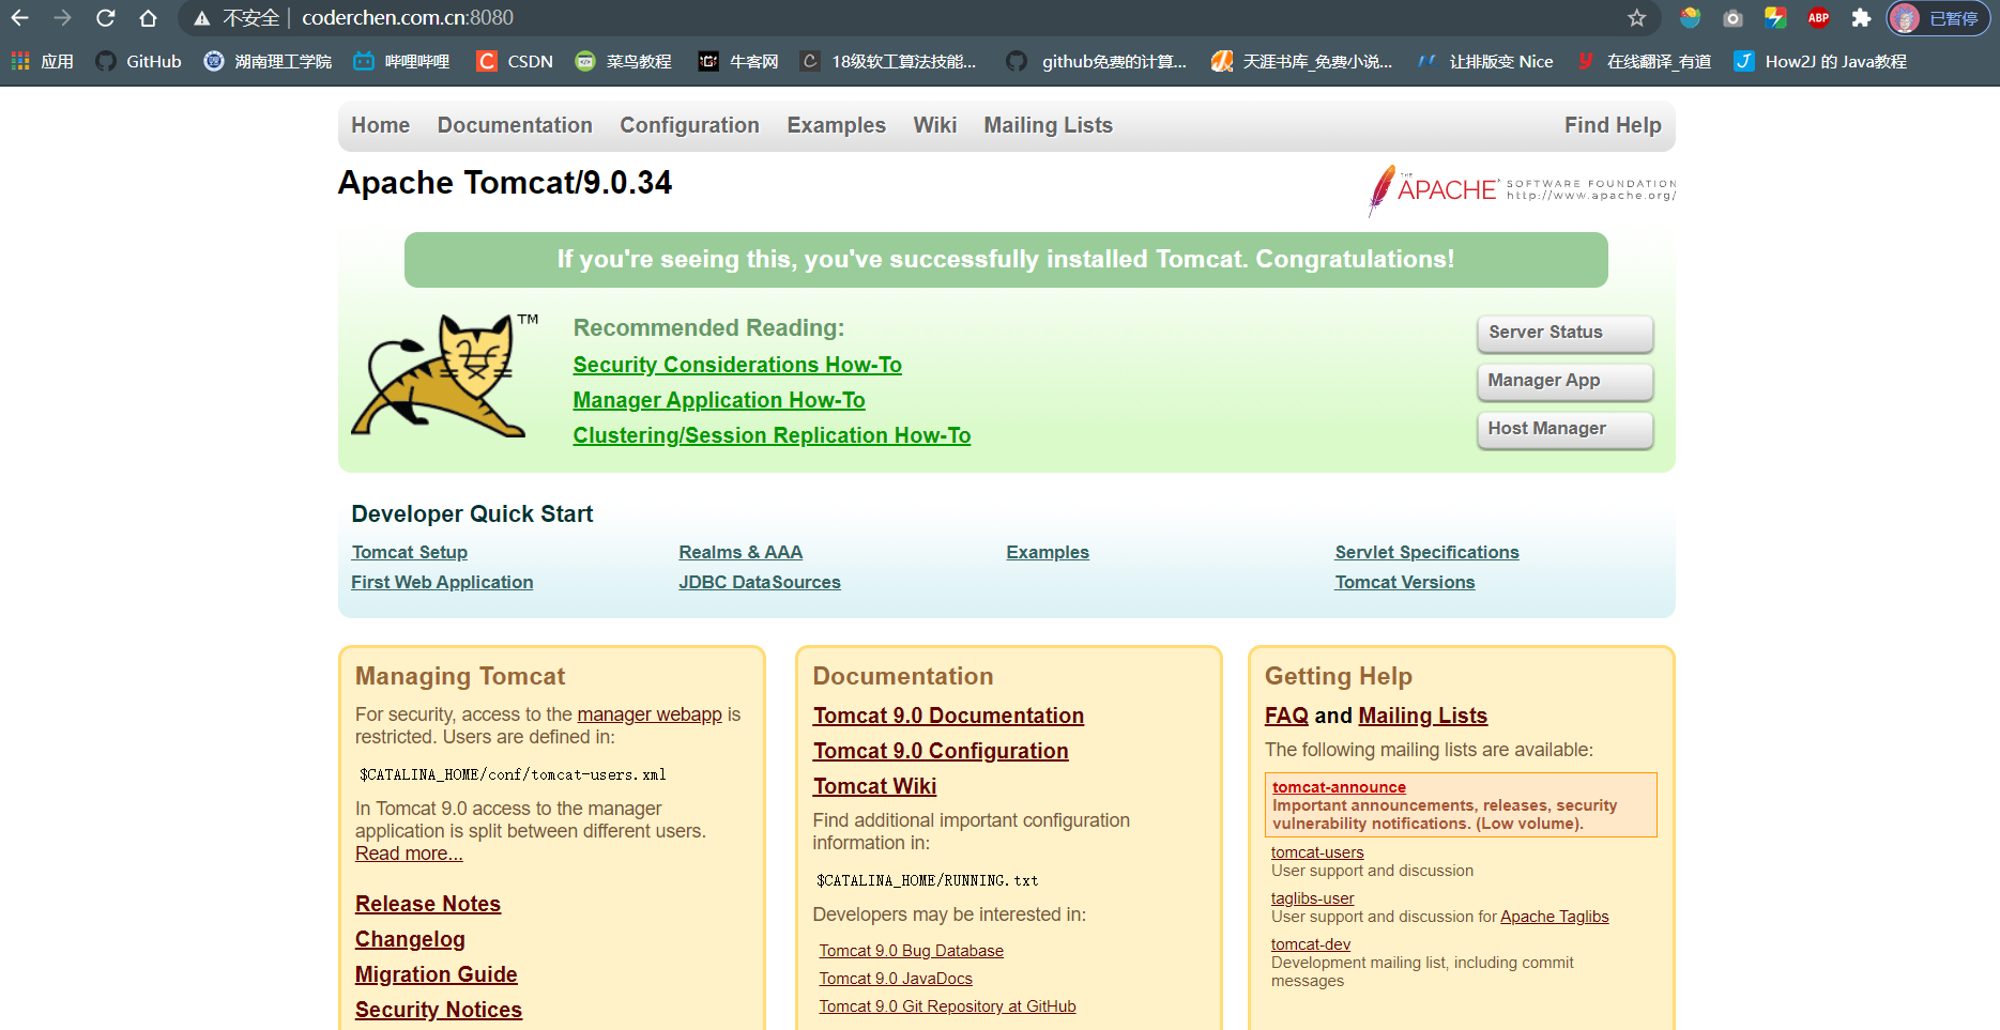Viewport: 2000px width, 1030px height.
Task: Open the 让排版变 Nice bookmark
Action: (1486, 61)
